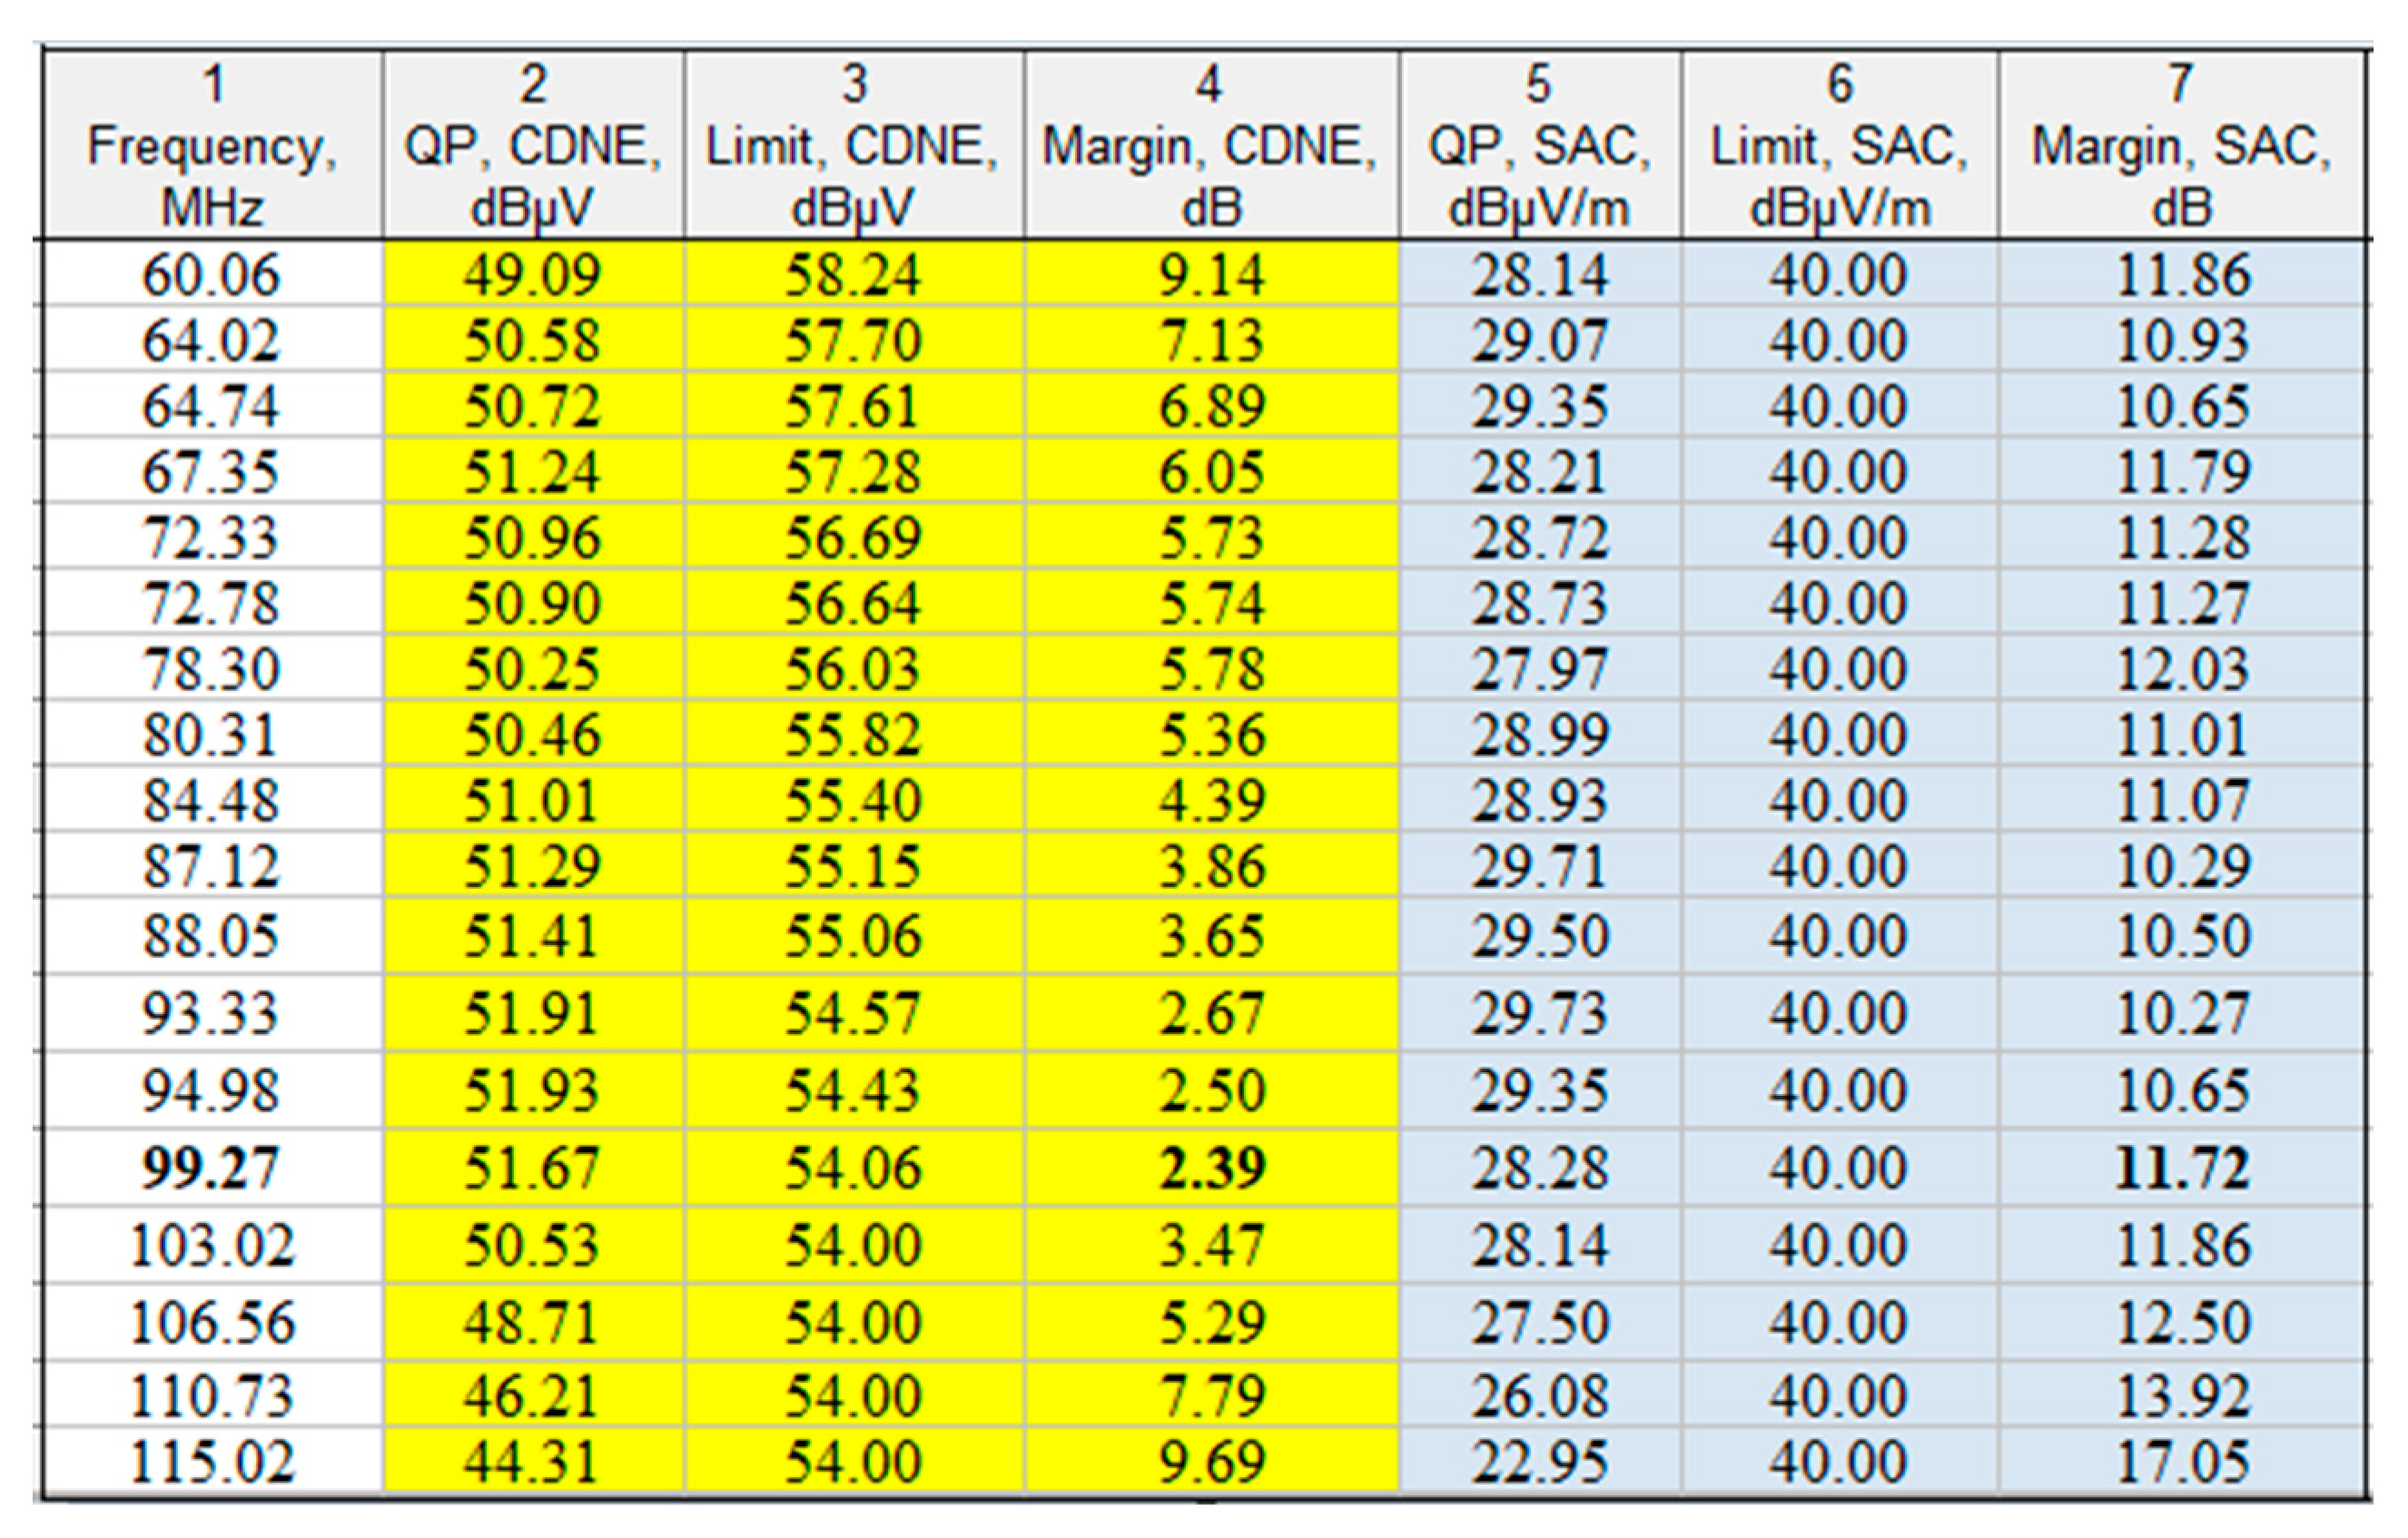Select the QP, CDNE, dBµV header cell

(x=533, y=146)
